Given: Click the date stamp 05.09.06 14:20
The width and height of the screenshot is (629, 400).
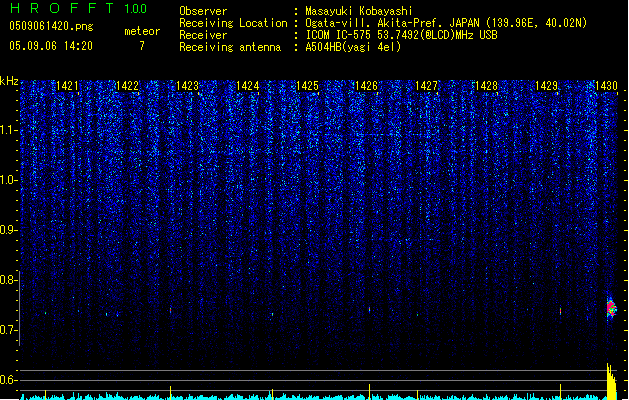Looking at the screenshot, I should coord(51,46).
